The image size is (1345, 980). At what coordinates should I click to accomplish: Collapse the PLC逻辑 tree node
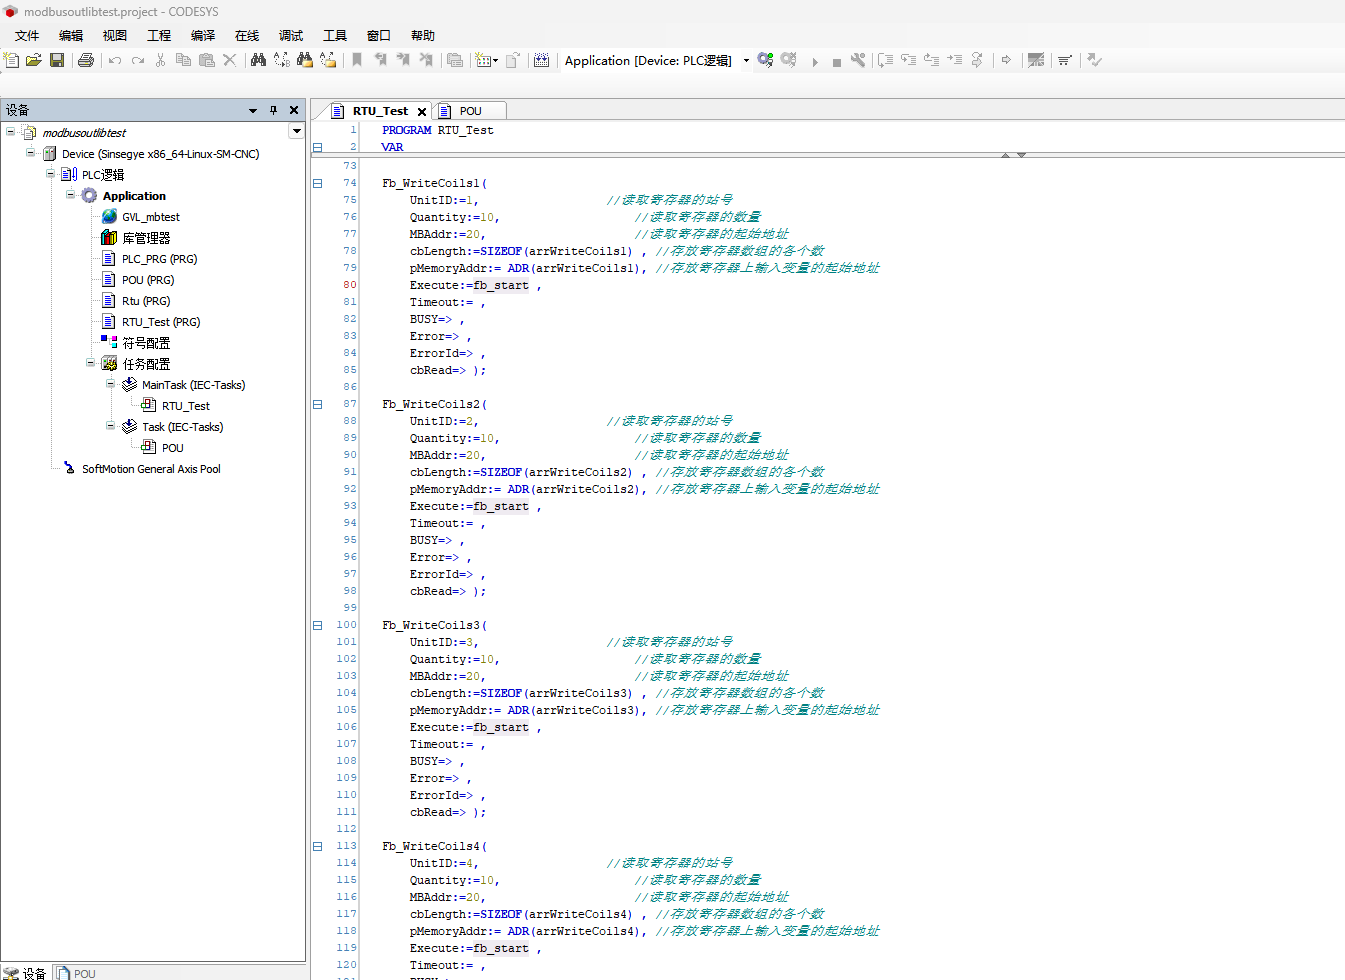click(x=51, y=174)
